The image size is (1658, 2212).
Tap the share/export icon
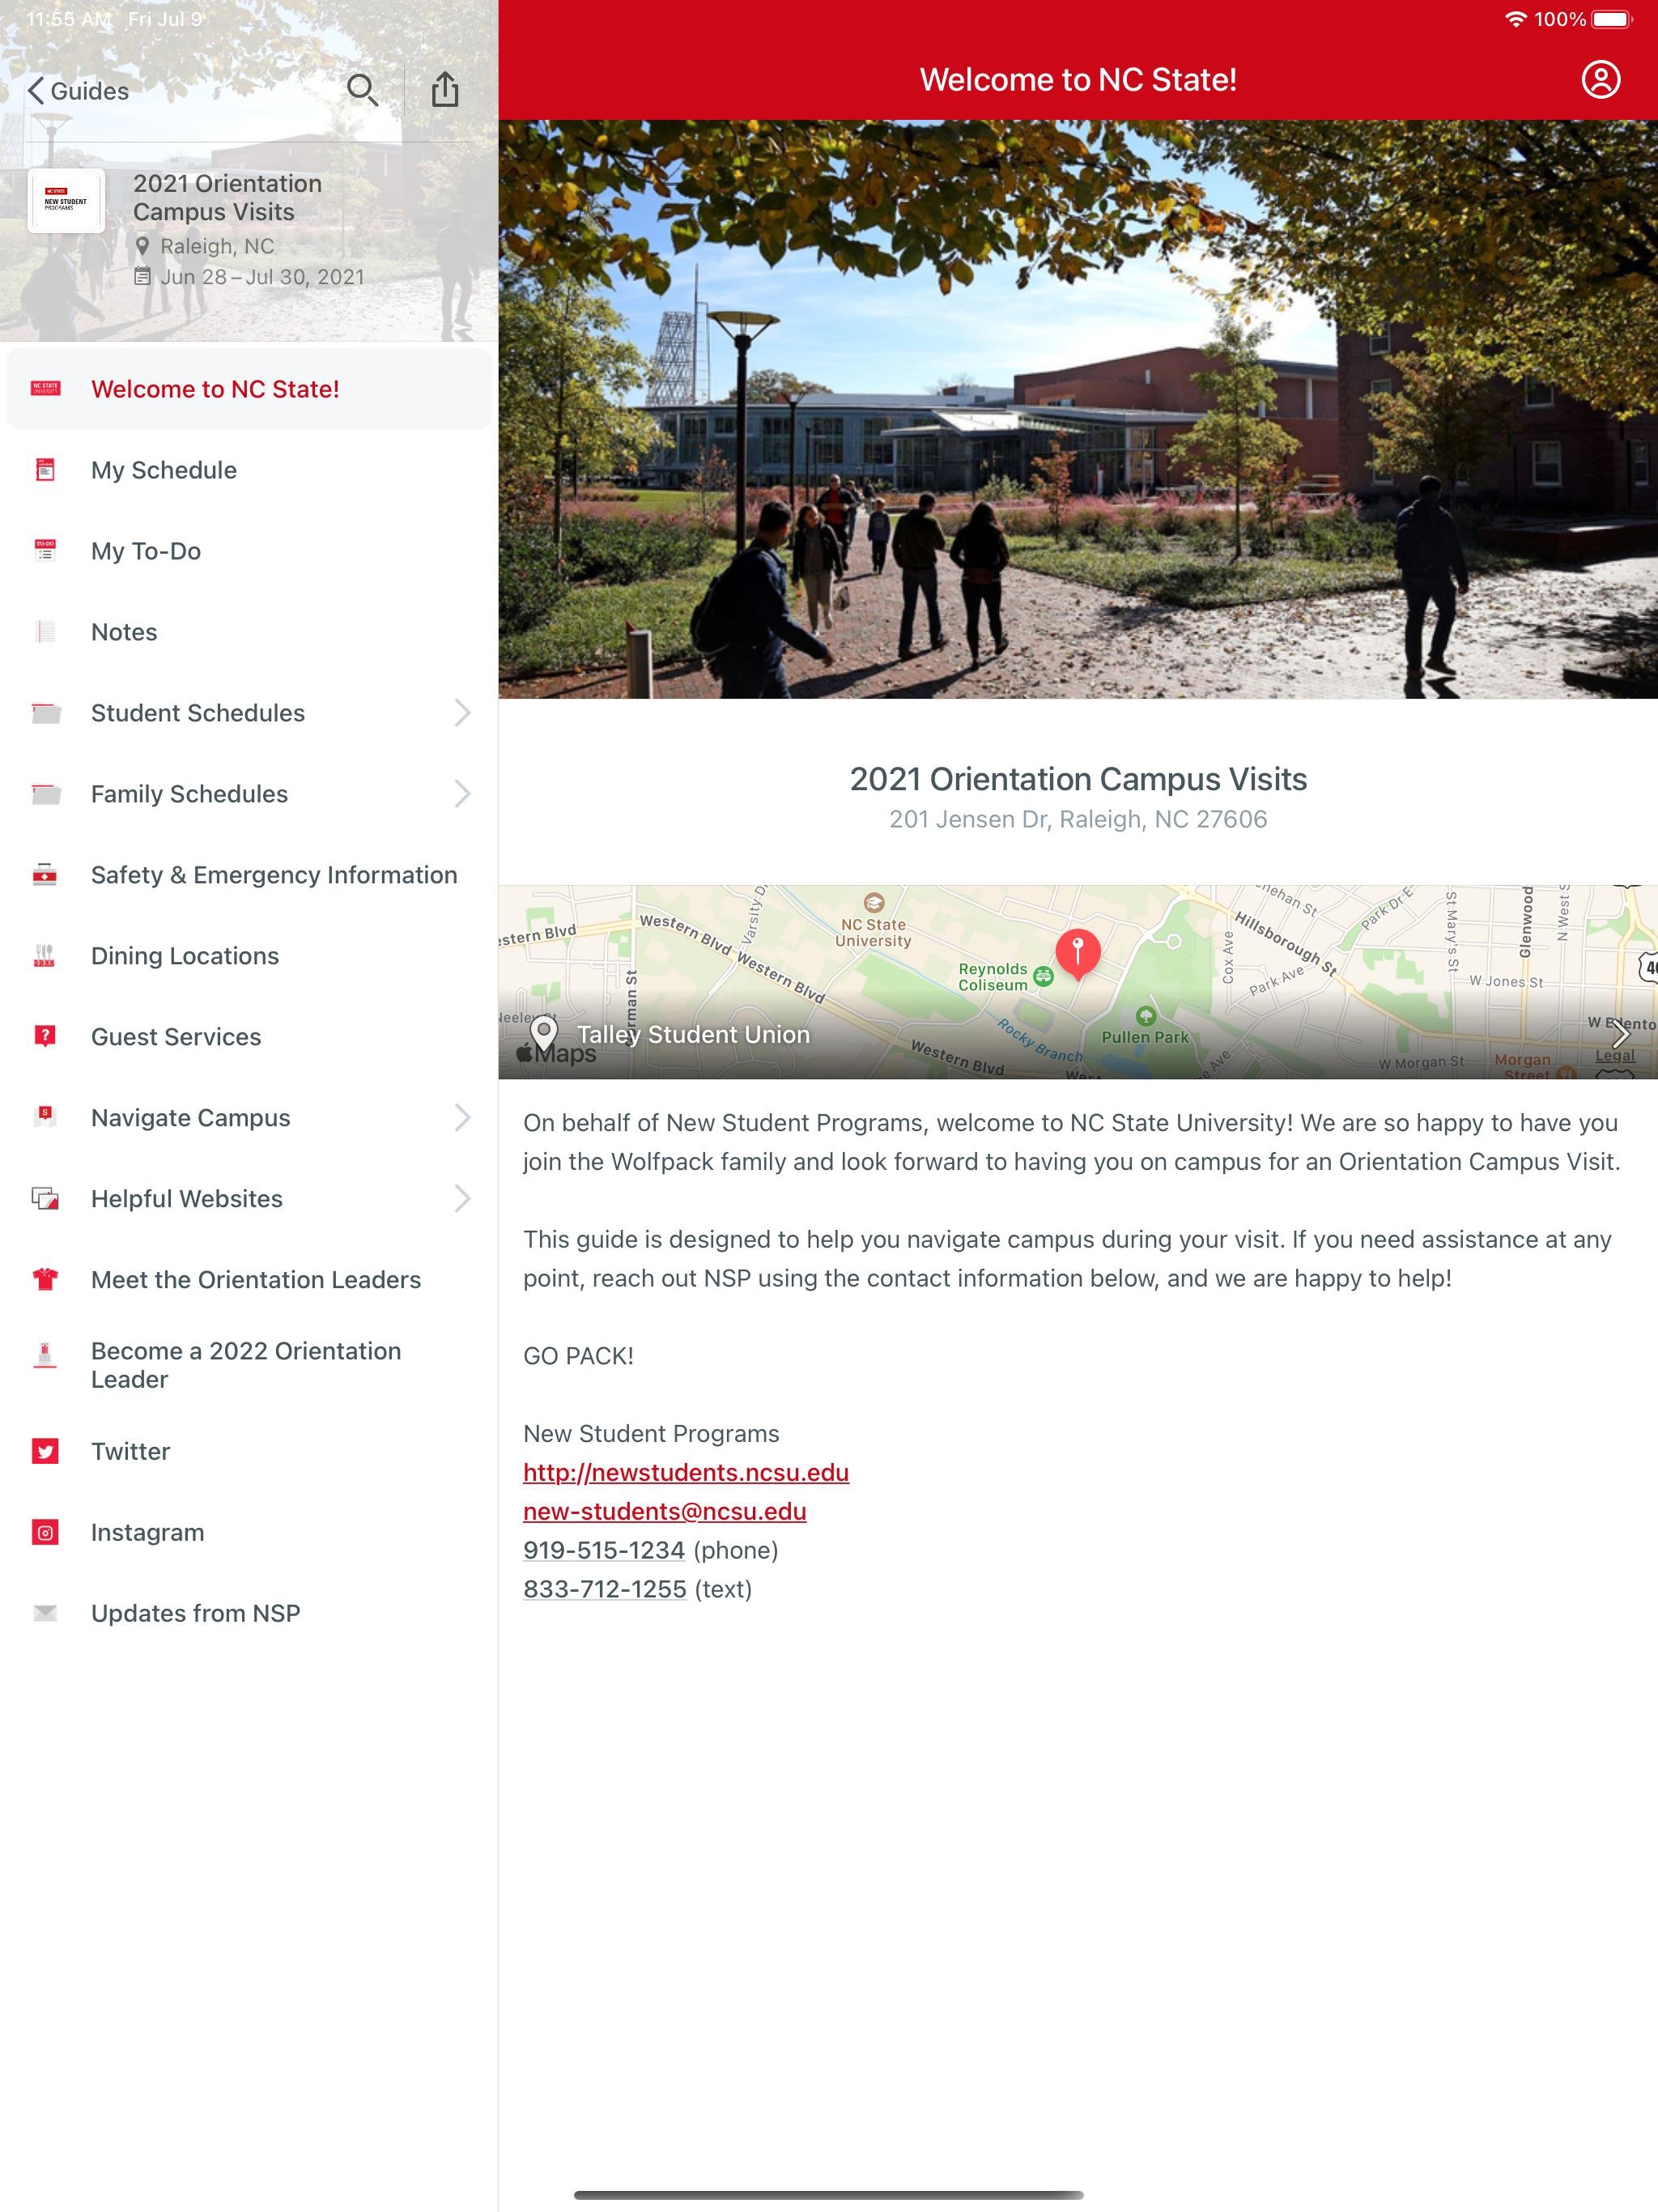click(448, 91)
